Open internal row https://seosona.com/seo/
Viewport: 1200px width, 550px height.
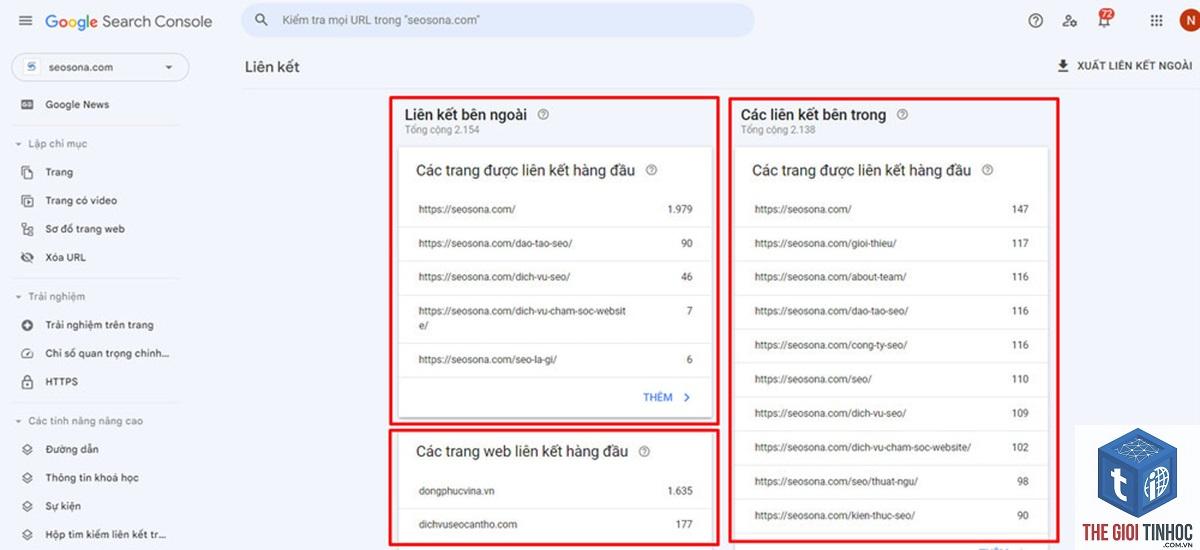tap(891, 380)
